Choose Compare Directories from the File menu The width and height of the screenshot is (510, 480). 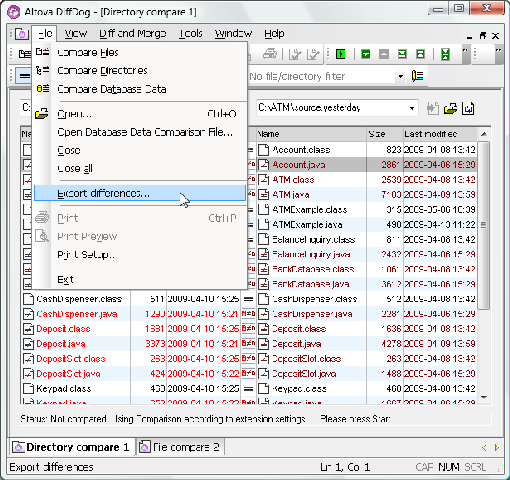[x=140, y=71]
